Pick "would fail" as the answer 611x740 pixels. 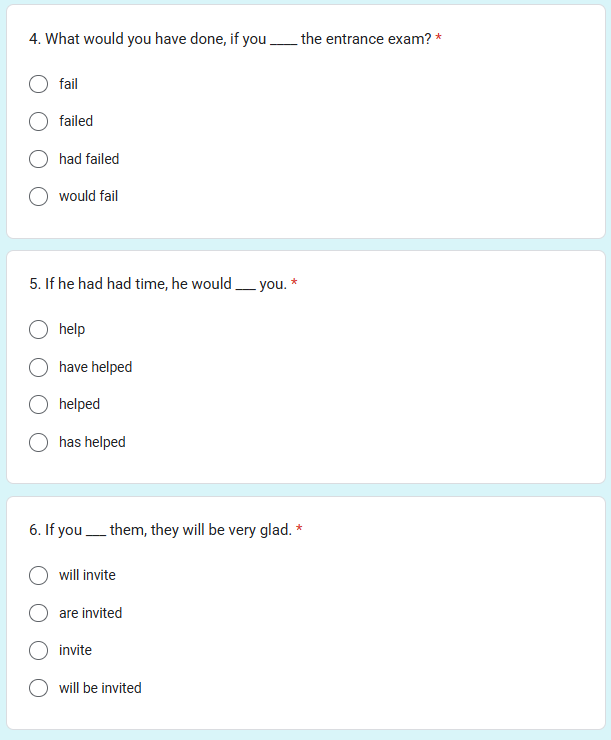point(38,196)
